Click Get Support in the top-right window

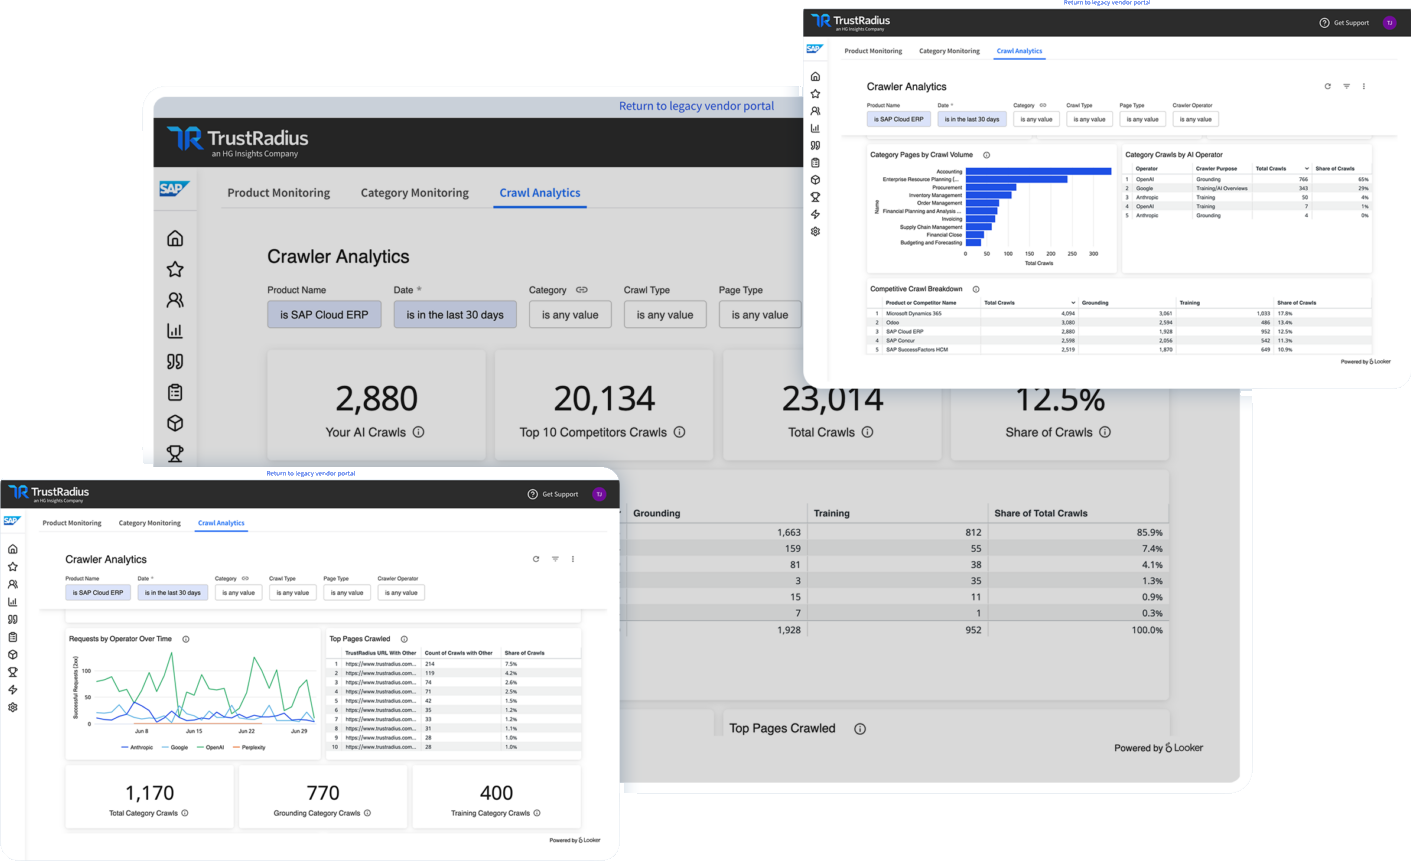[x=1344, y=23]
